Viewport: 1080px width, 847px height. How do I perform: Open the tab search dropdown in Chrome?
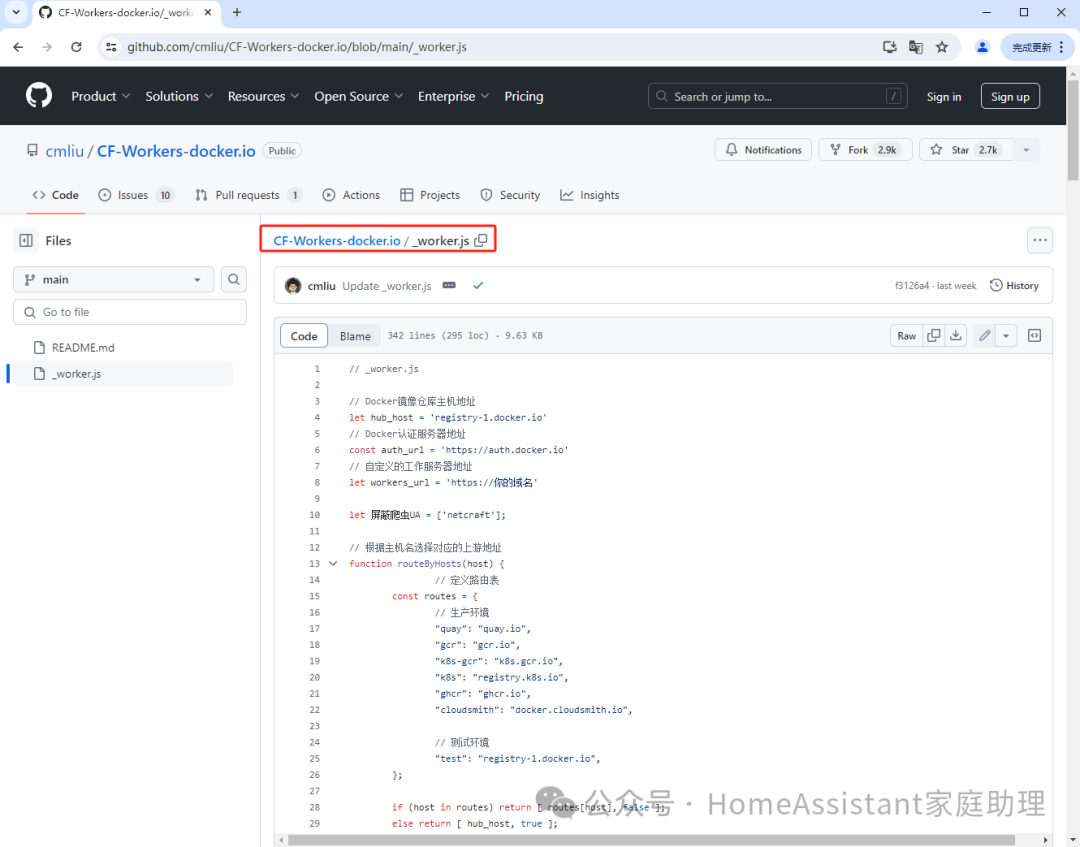(x=17, y=12)
